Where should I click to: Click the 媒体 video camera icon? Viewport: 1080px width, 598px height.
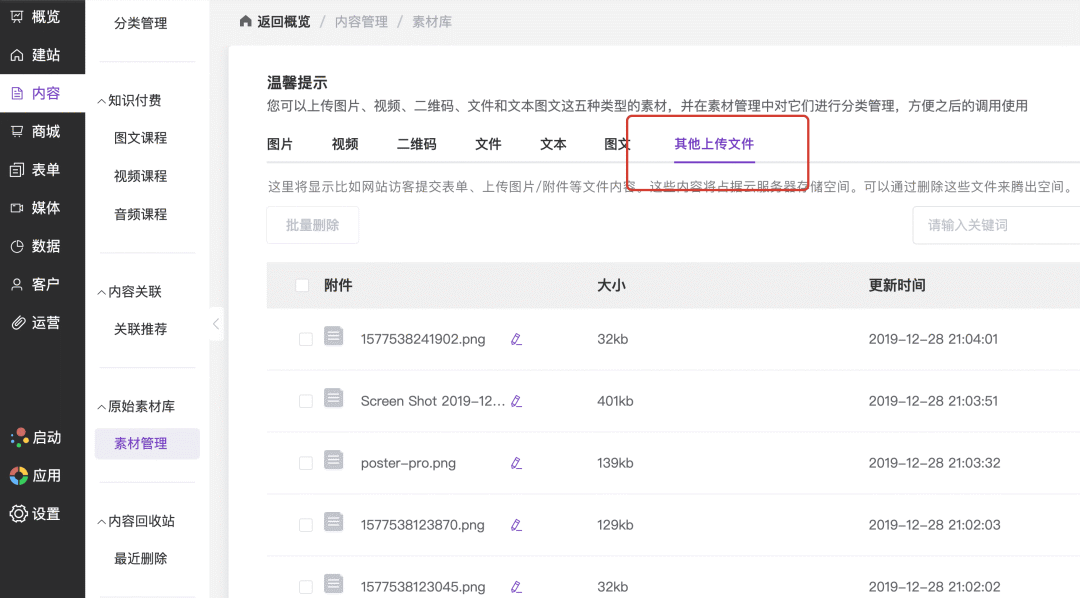click(x=17, y=208)
